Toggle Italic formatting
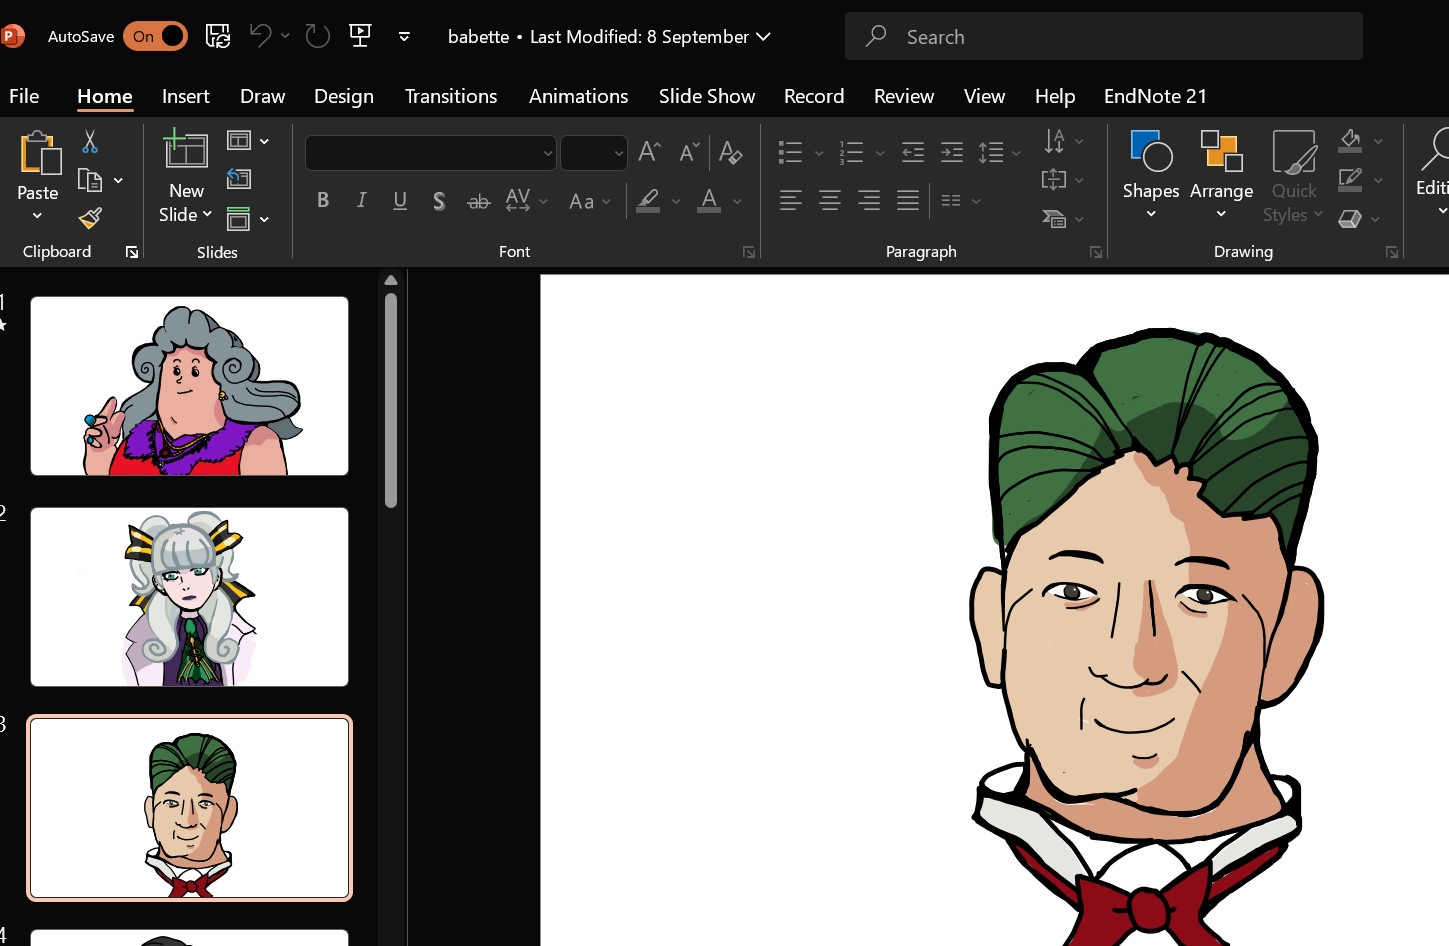 pos(361,200)
